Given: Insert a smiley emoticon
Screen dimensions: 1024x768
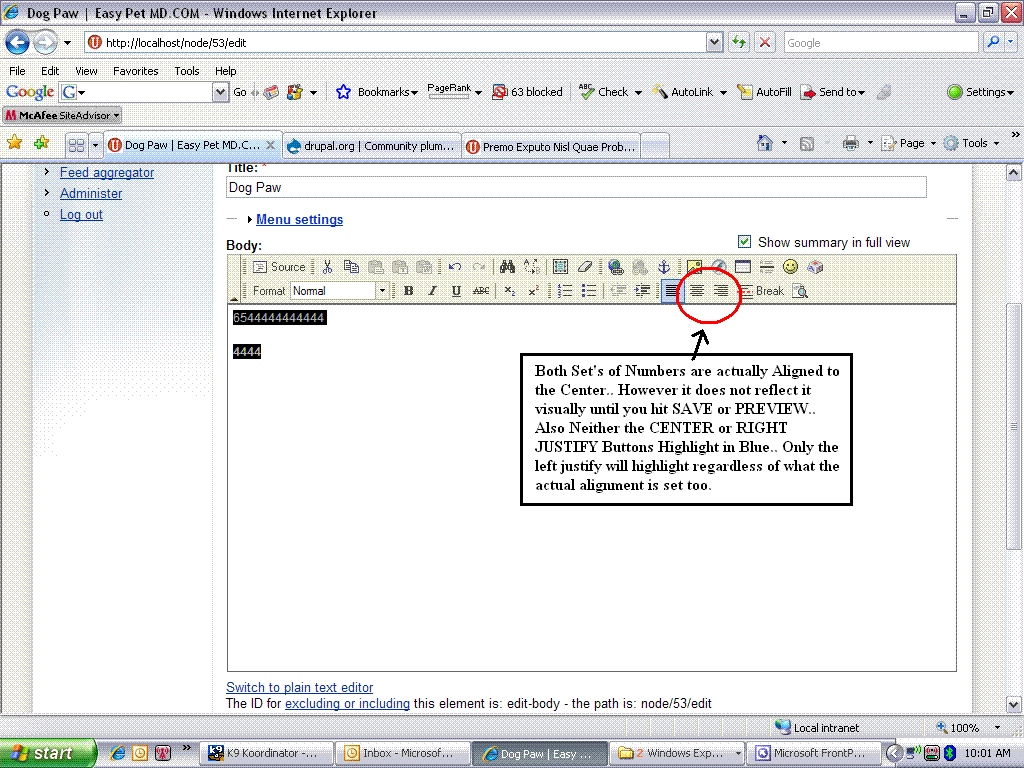Looking at the screenshot, I should point(790,267).
